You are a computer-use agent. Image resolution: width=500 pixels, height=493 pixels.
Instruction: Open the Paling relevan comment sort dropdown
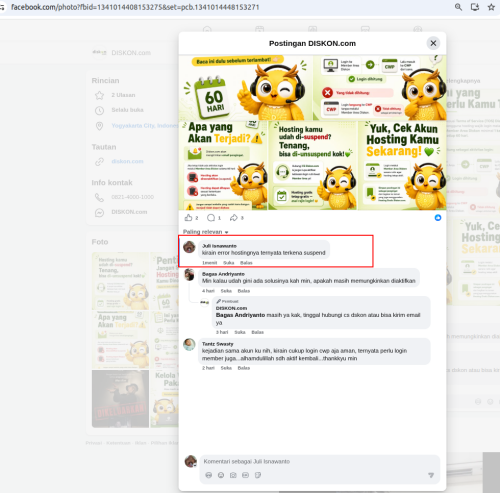point(205,232)
